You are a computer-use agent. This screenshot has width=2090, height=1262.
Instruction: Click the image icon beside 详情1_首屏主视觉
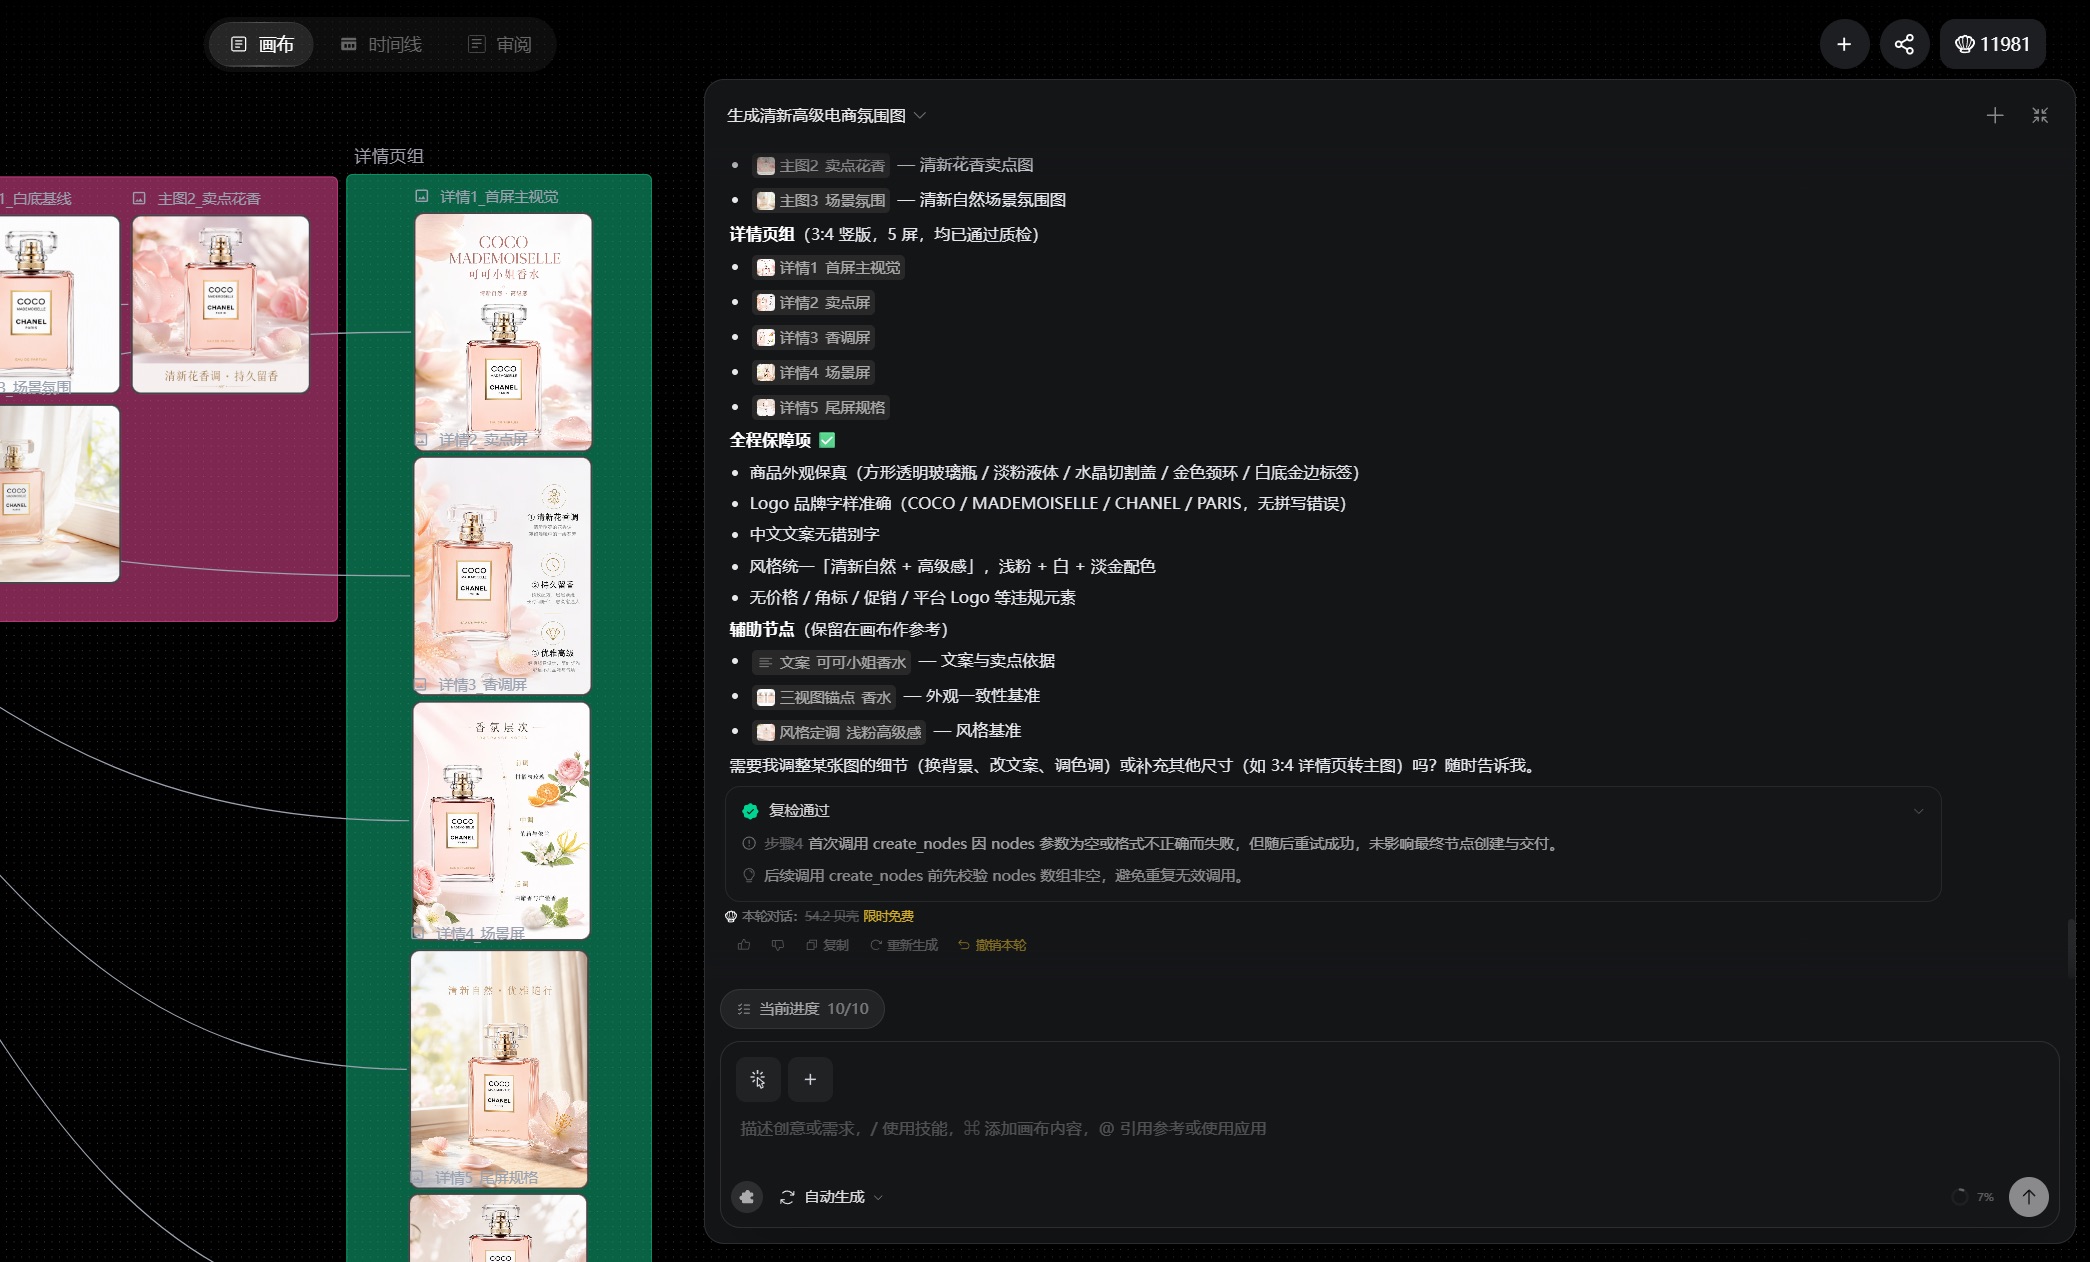tap(422, 196)
